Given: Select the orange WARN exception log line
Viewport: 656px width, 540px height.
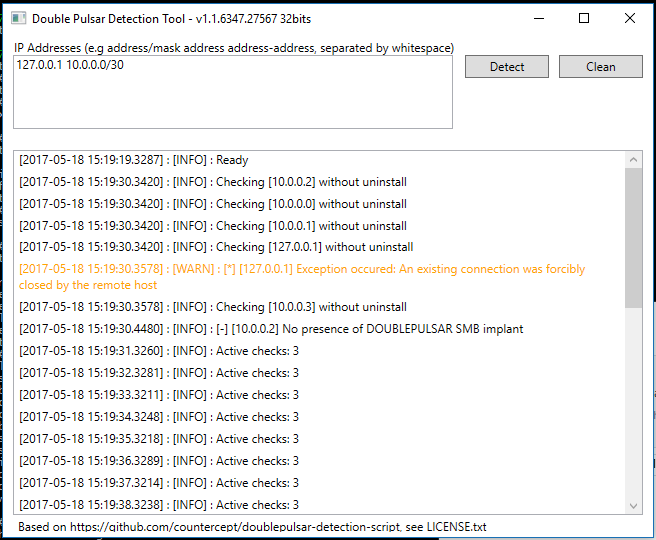Looking at the screenshot, I should tap(302, 277).
